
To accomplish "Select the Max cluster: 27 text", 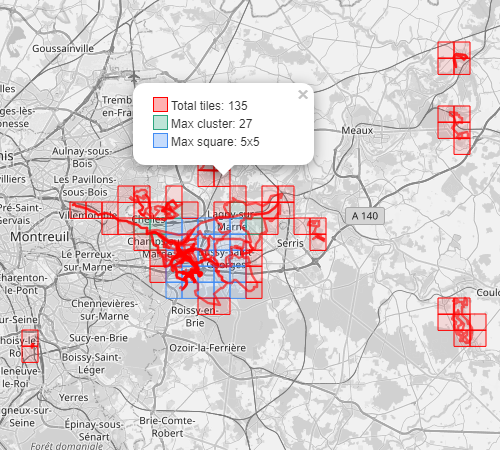I will [212, 124].
